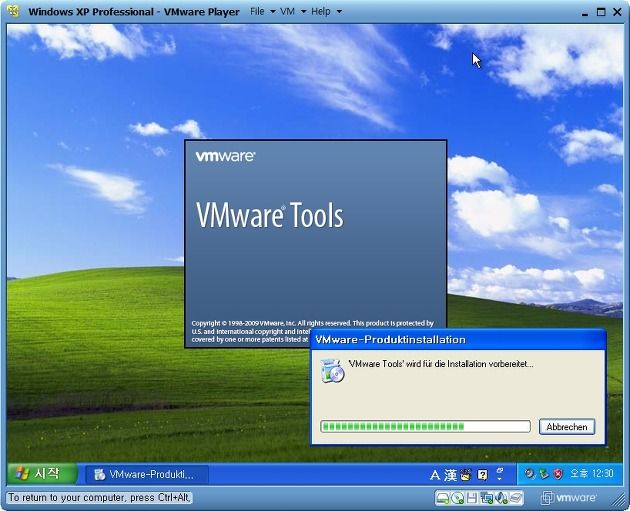Screen dimensions: 630x511
Task: Click the floppy drive device icon
Action: 472,498
